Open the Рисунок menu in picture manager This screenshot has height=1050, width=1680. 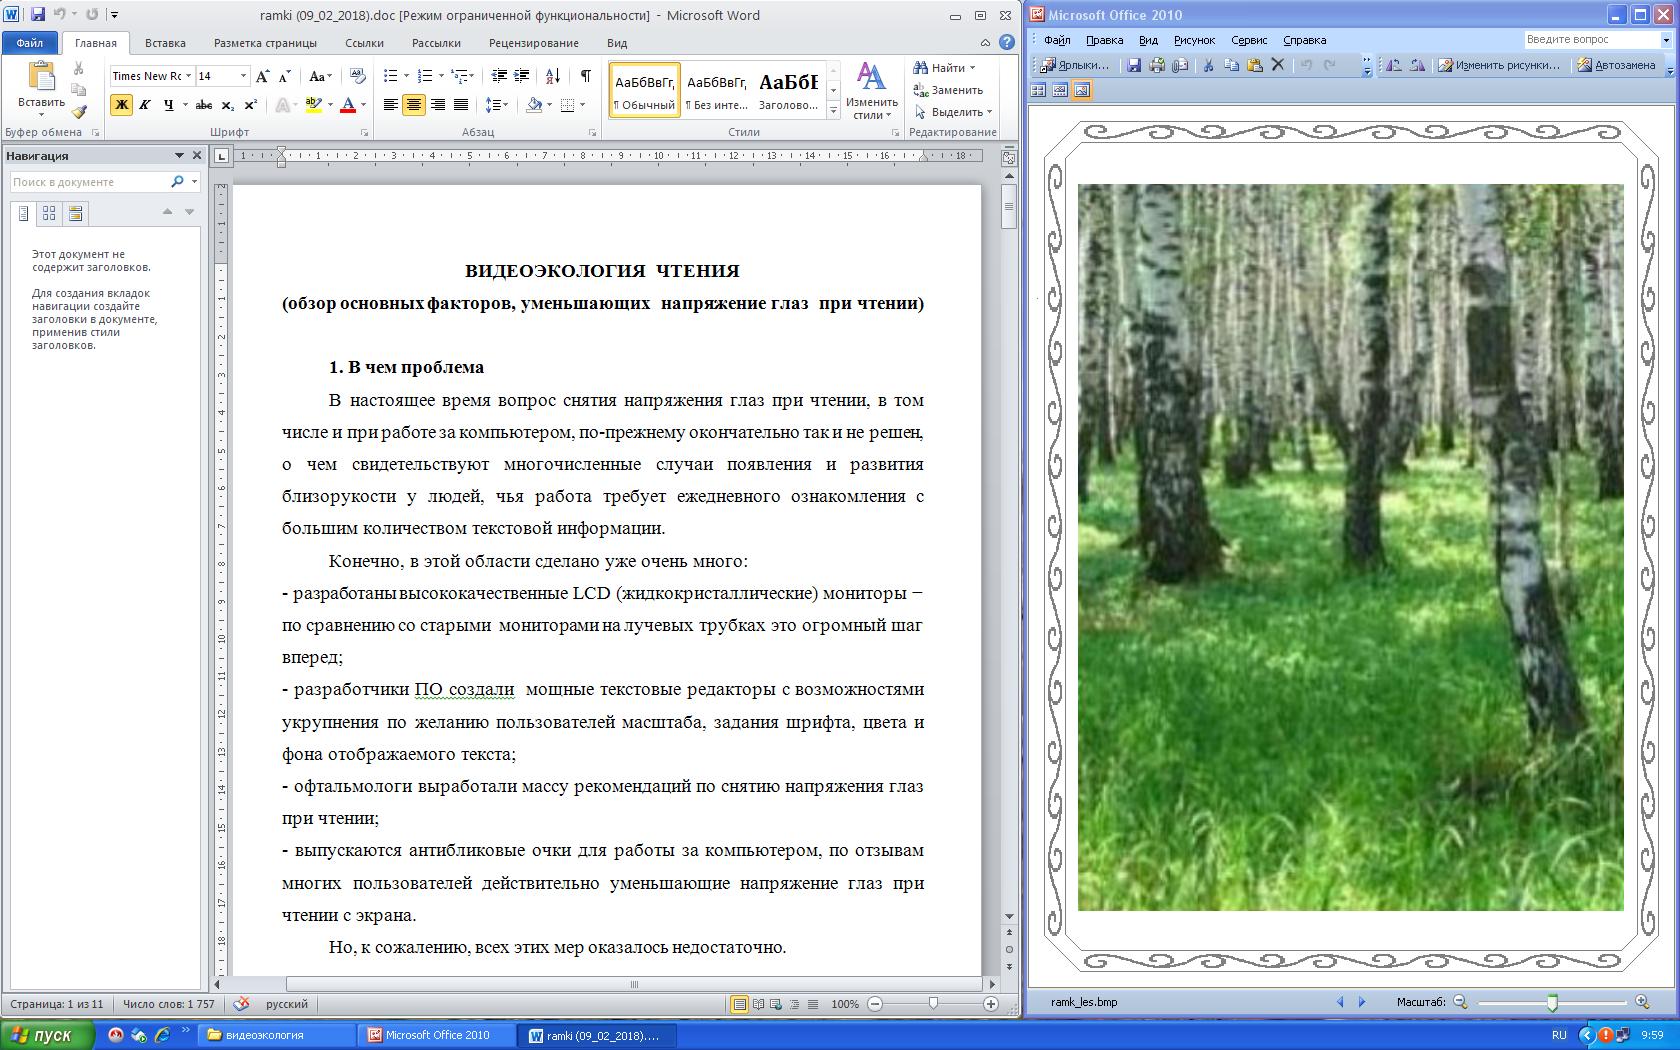point(1194,40)
